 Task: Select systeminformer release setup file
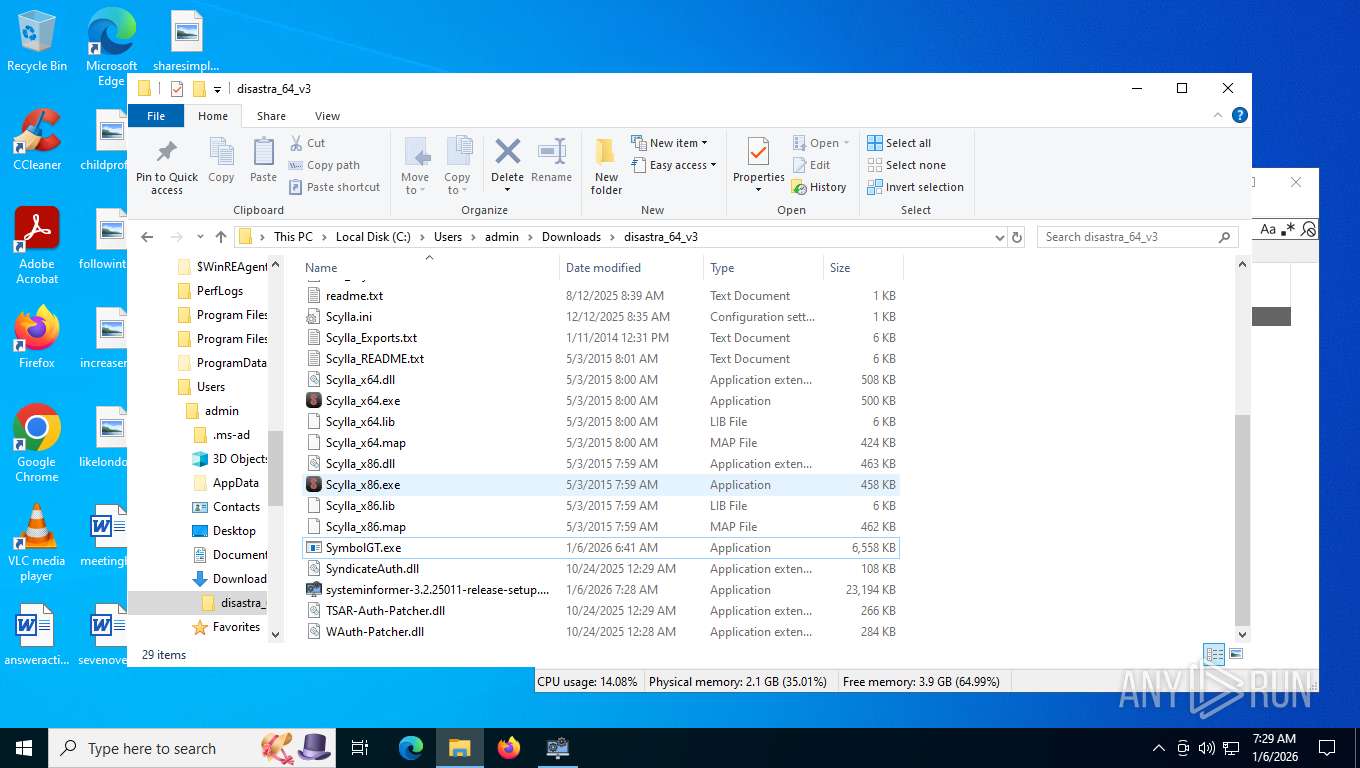pos(601,590)
